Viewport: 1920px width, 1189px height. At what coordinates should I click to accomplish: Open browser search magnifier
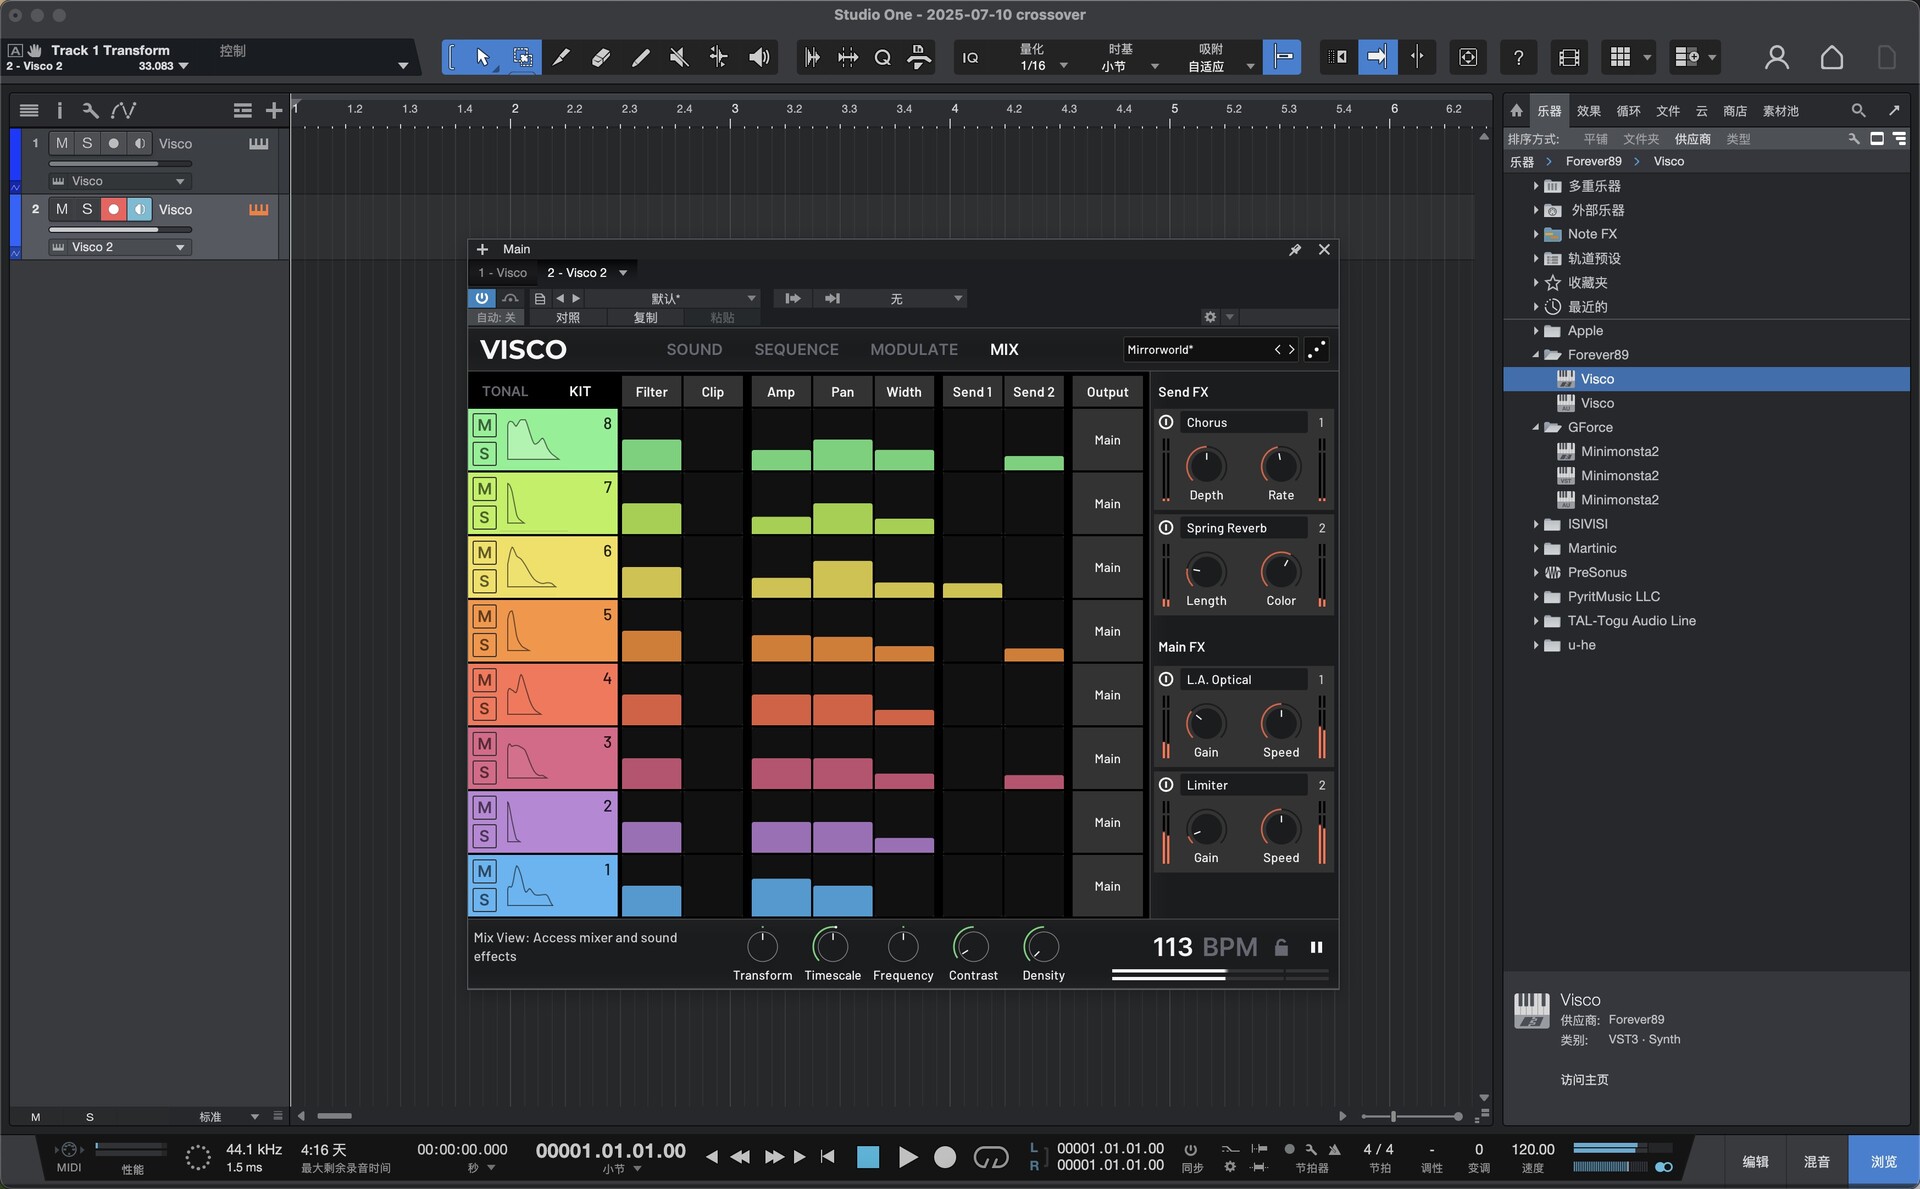click(1857, 110)
